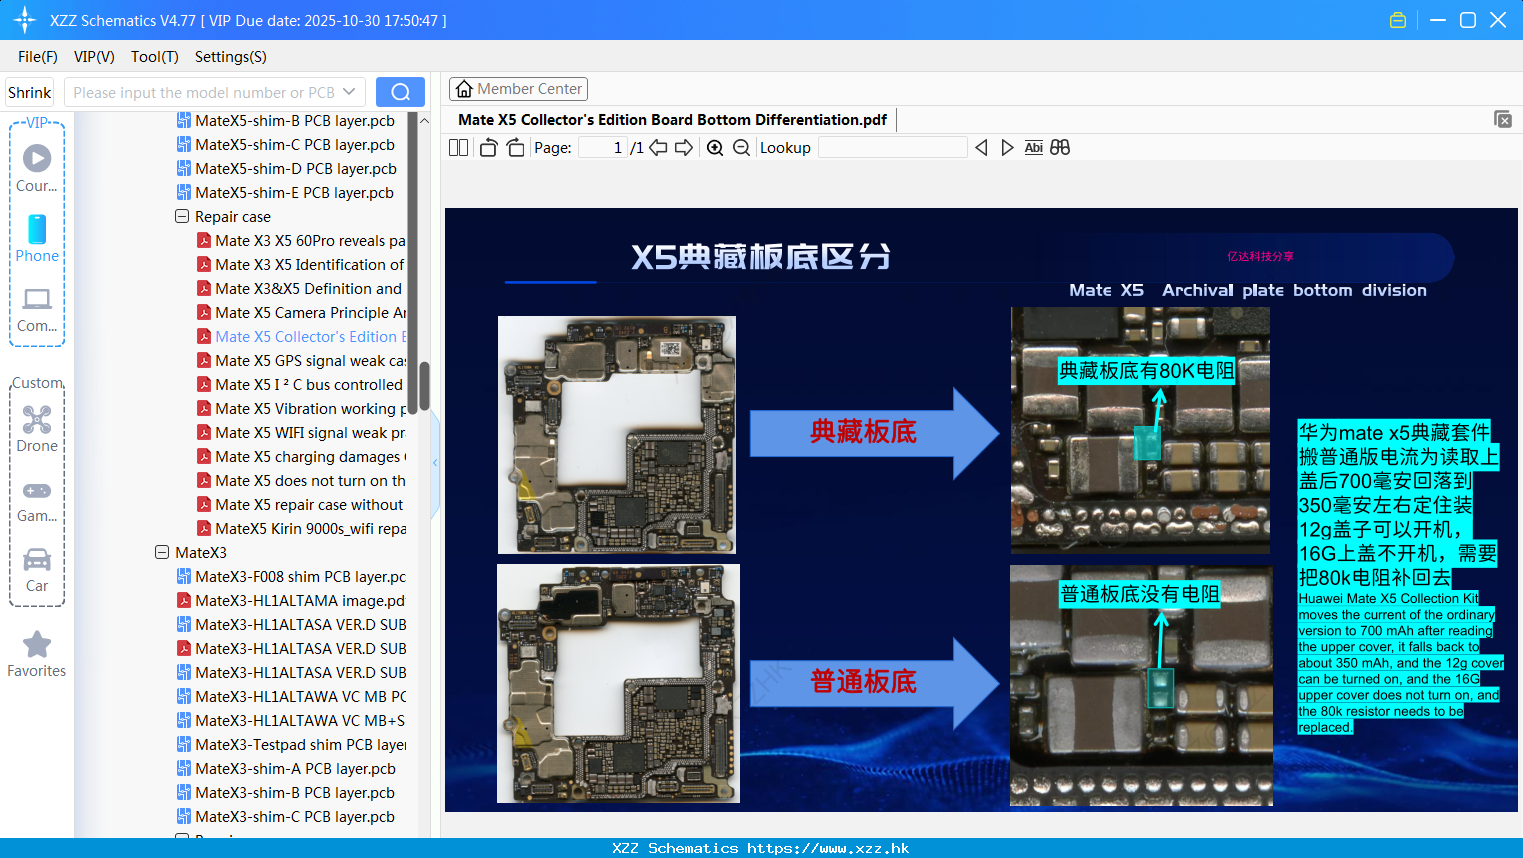1523x858 pixels.
Task: Close the document tab panel icon
Action: click(1502, 119)
